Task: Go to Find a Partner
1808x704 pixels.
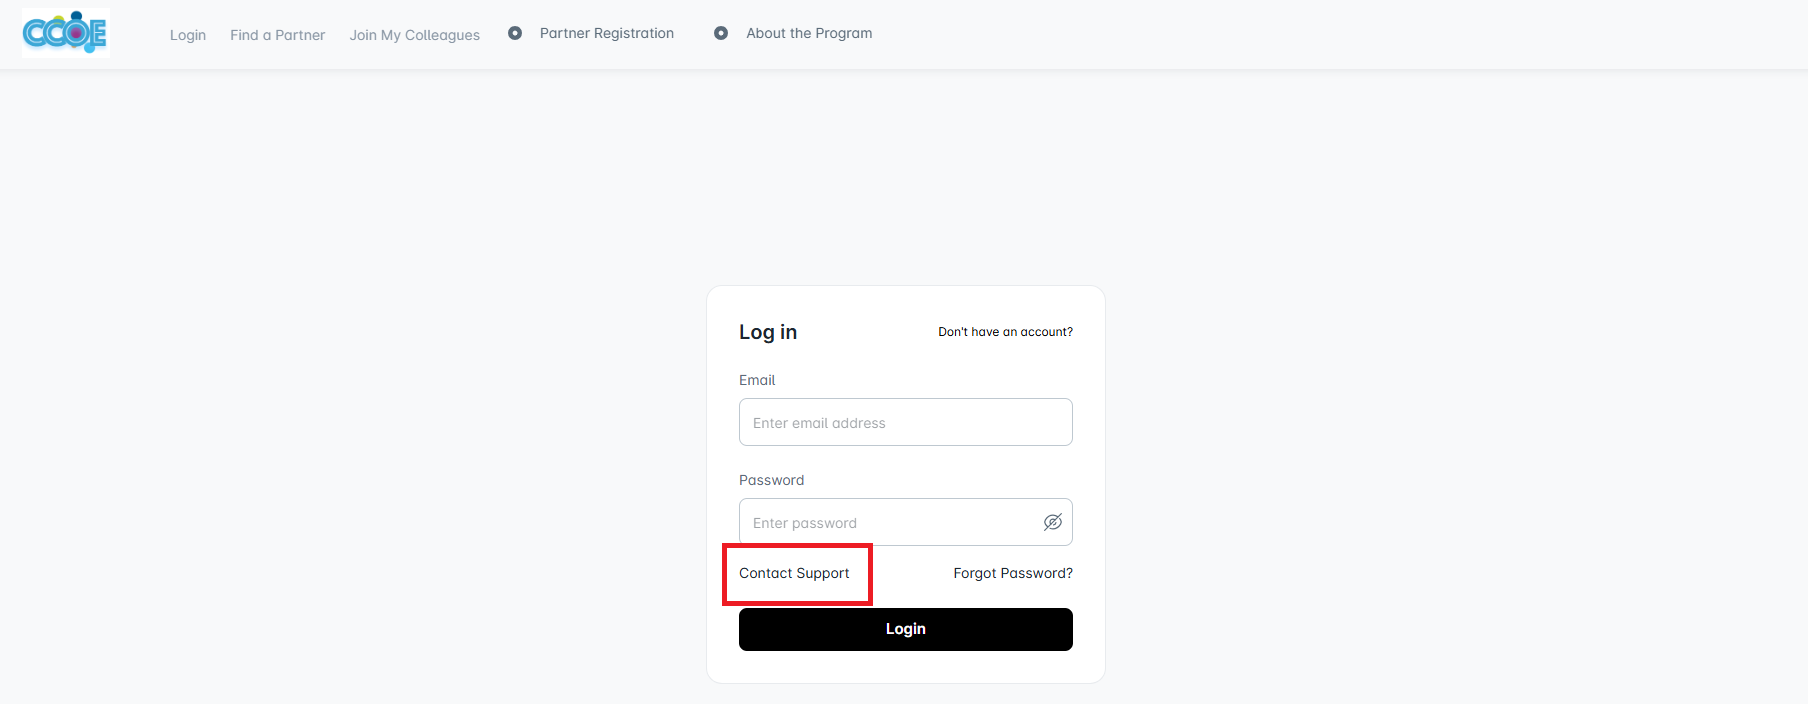Action: pyautogui.click(x=277, y=35)
